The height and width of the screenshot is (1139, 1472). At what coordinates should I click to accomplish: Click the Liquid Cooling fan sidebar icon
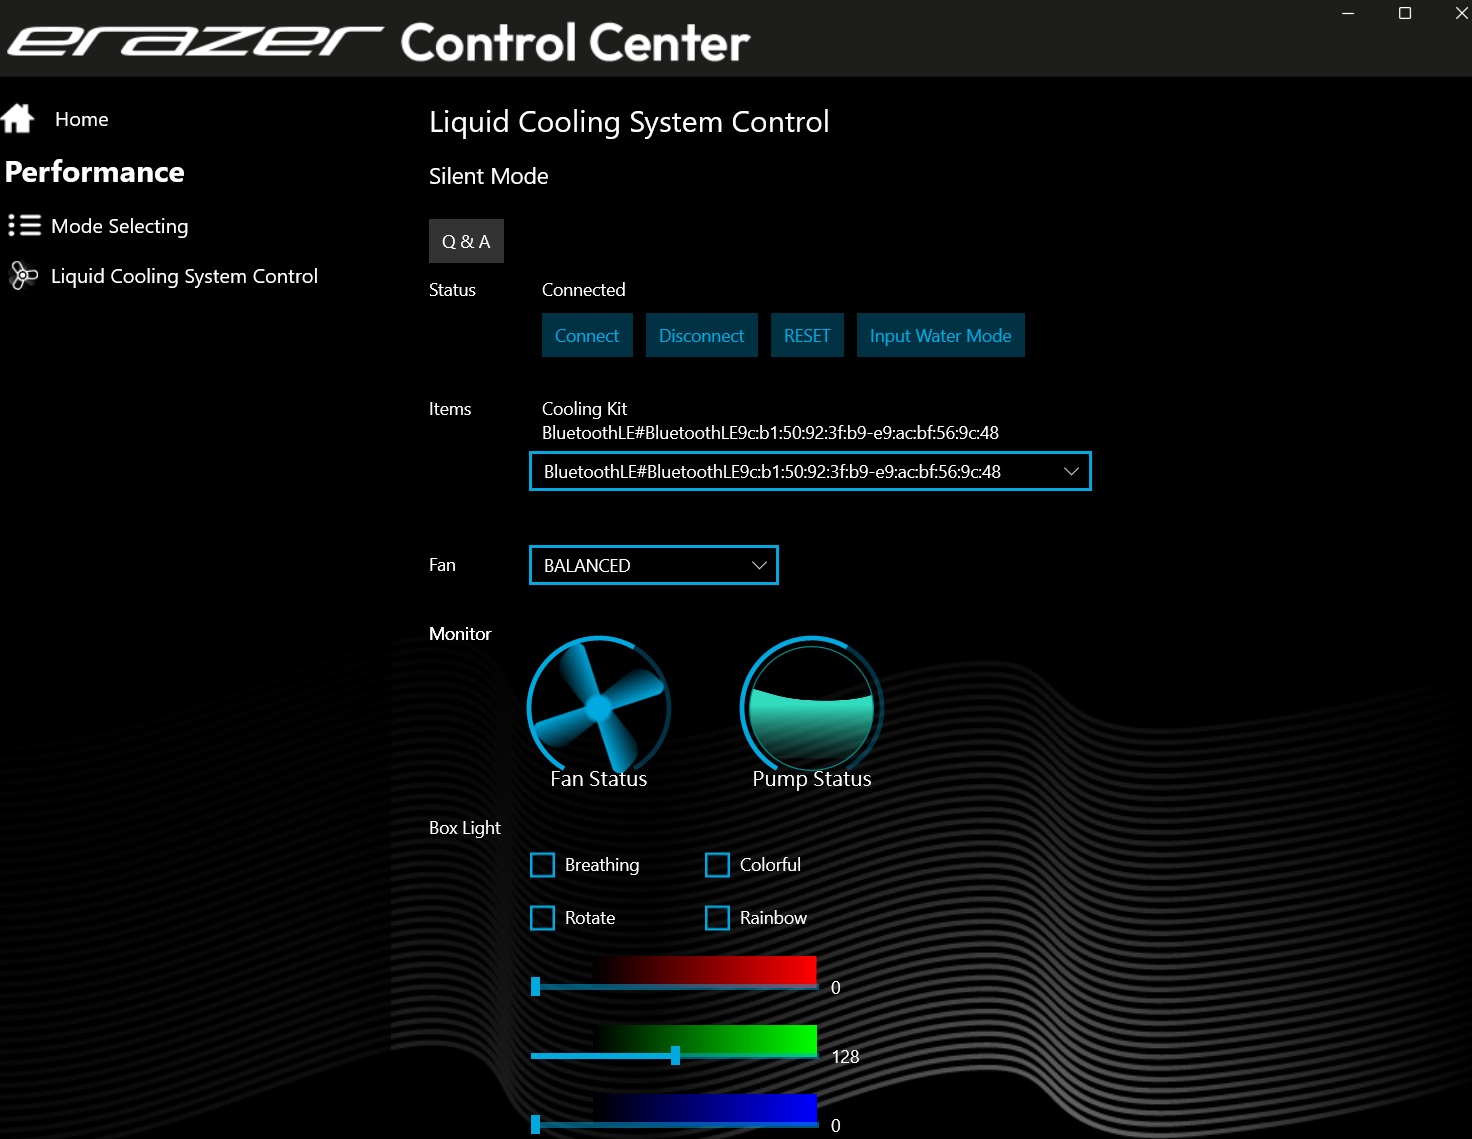pos(23,276)
